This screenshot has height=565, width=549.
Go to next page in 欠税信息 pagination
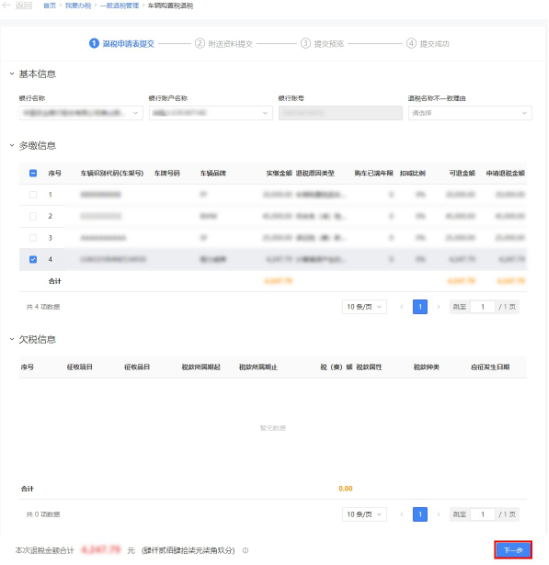[x=438, y=515]
